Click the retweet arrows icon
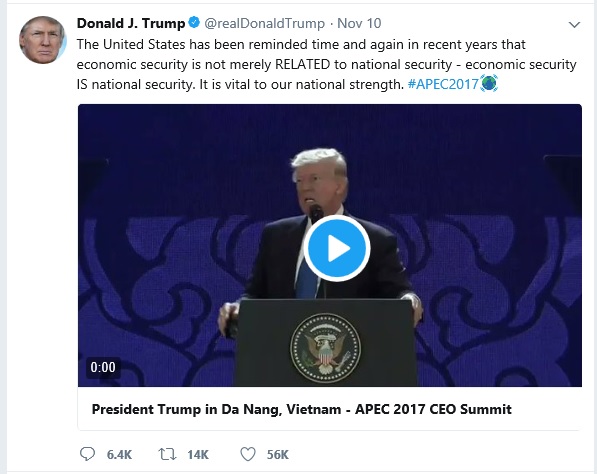The width and height of the screenshot is (597, 474). [x=167, y=454]
